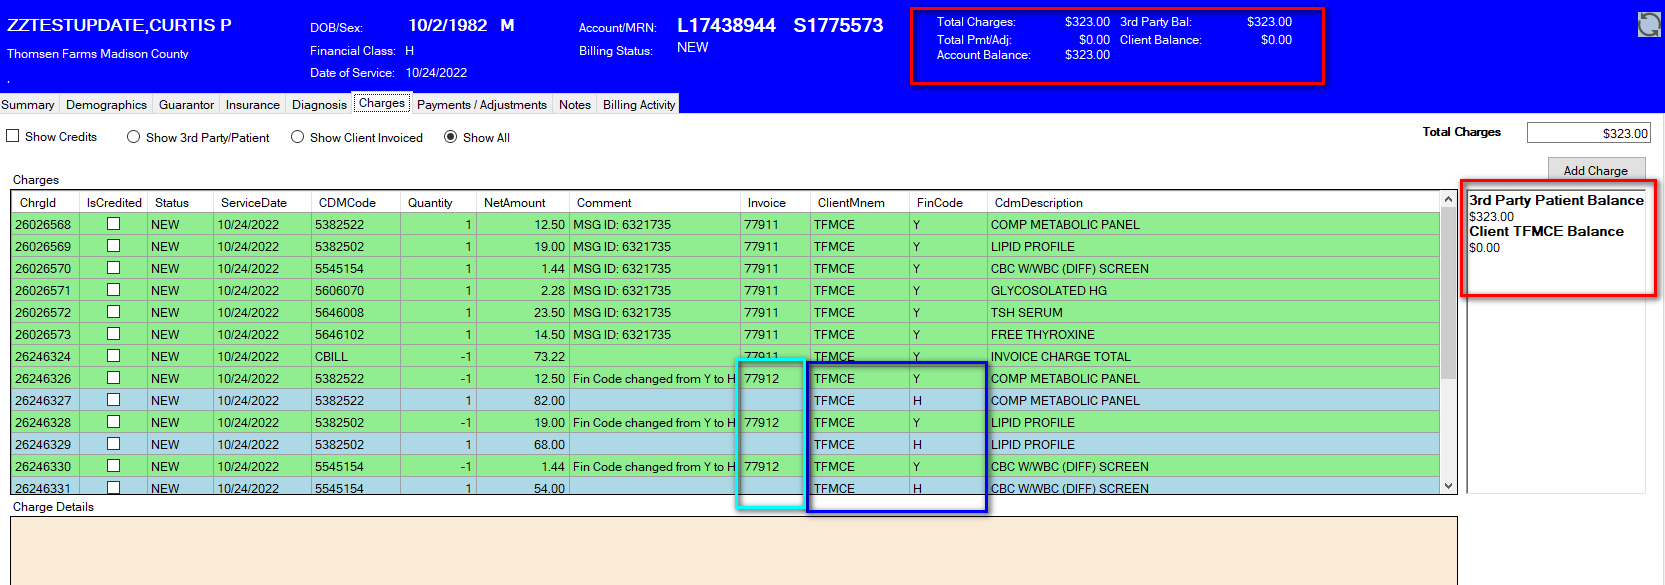Open the Notes tab

click(x=574, y=104)
